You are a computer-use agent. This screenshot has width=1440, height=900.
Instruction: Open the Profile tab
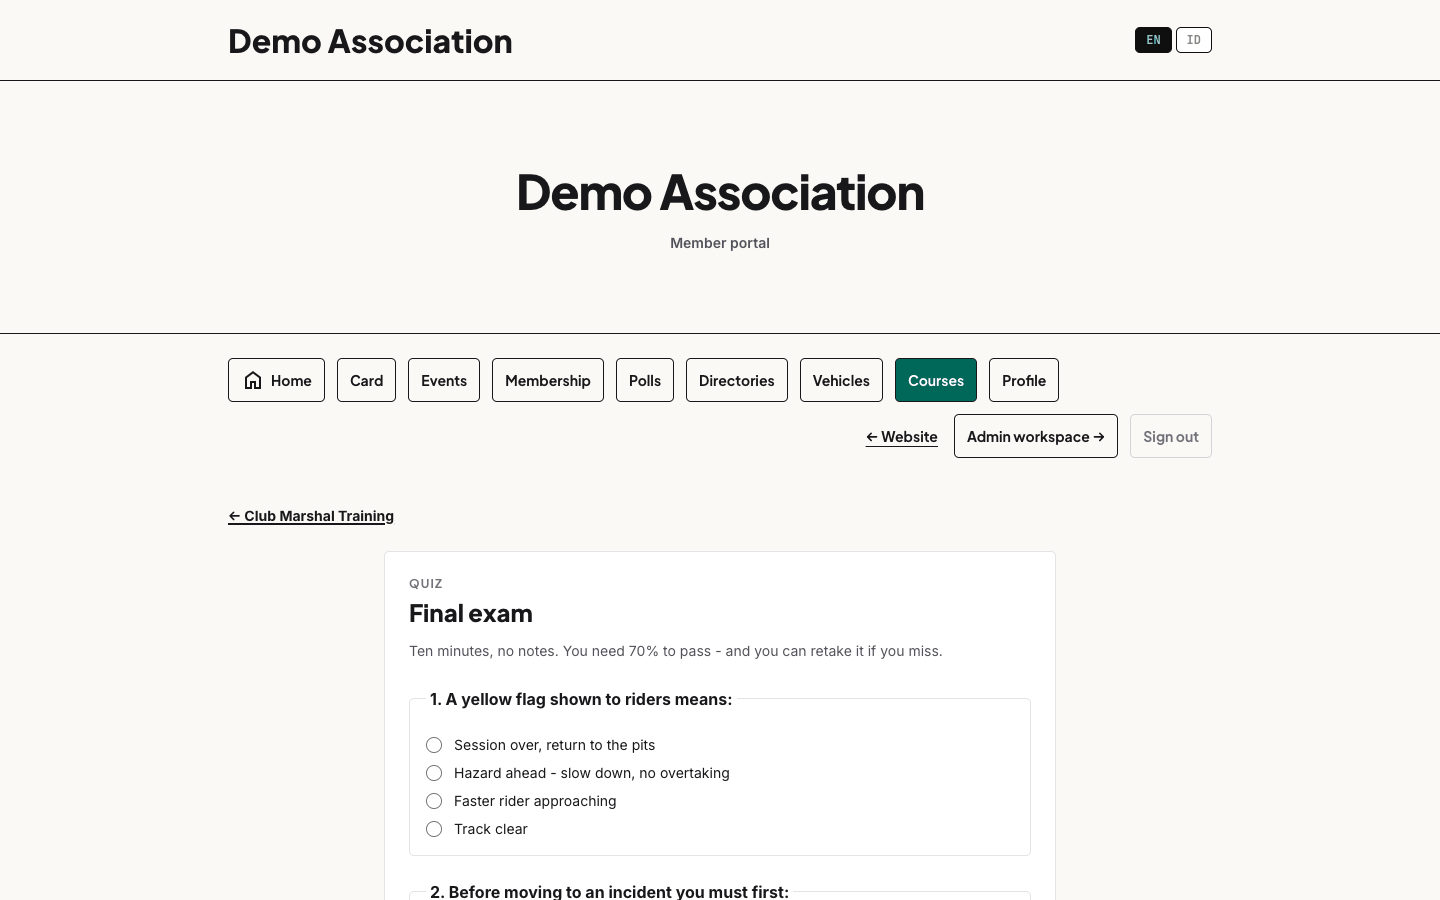pos(1024,380)
